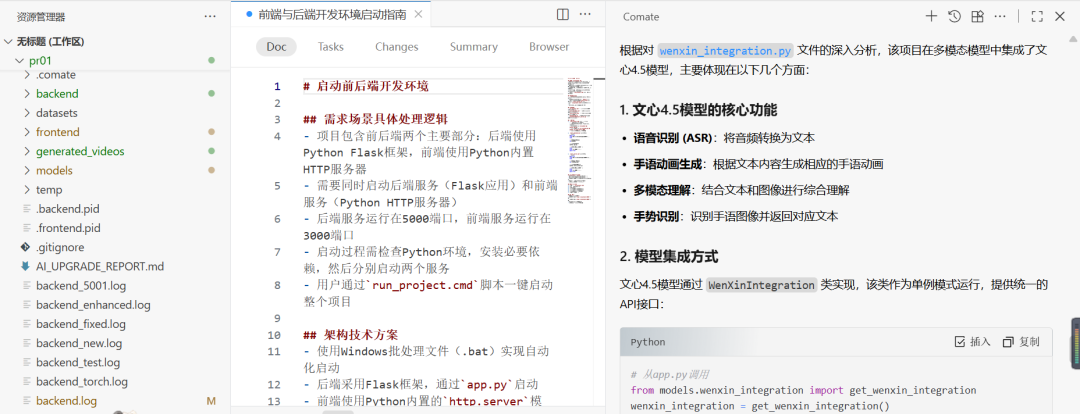Switch to the Changes tab

(397, 47)
